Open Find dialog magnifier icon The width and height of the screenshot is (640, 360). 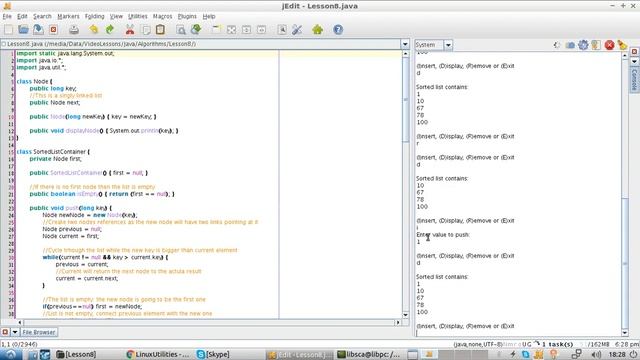(181, 29)
